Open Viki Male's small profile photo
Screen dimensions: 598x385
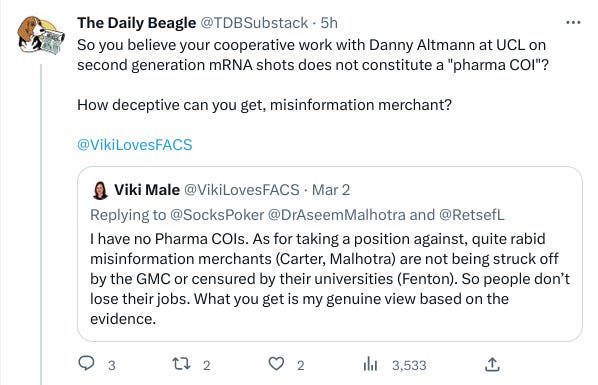tap(100, 190)
